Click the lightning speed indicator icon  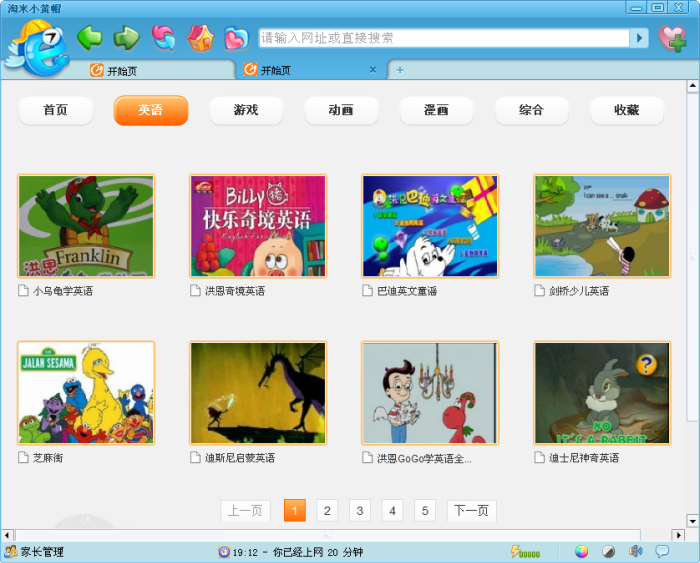[x=525, y=552]
